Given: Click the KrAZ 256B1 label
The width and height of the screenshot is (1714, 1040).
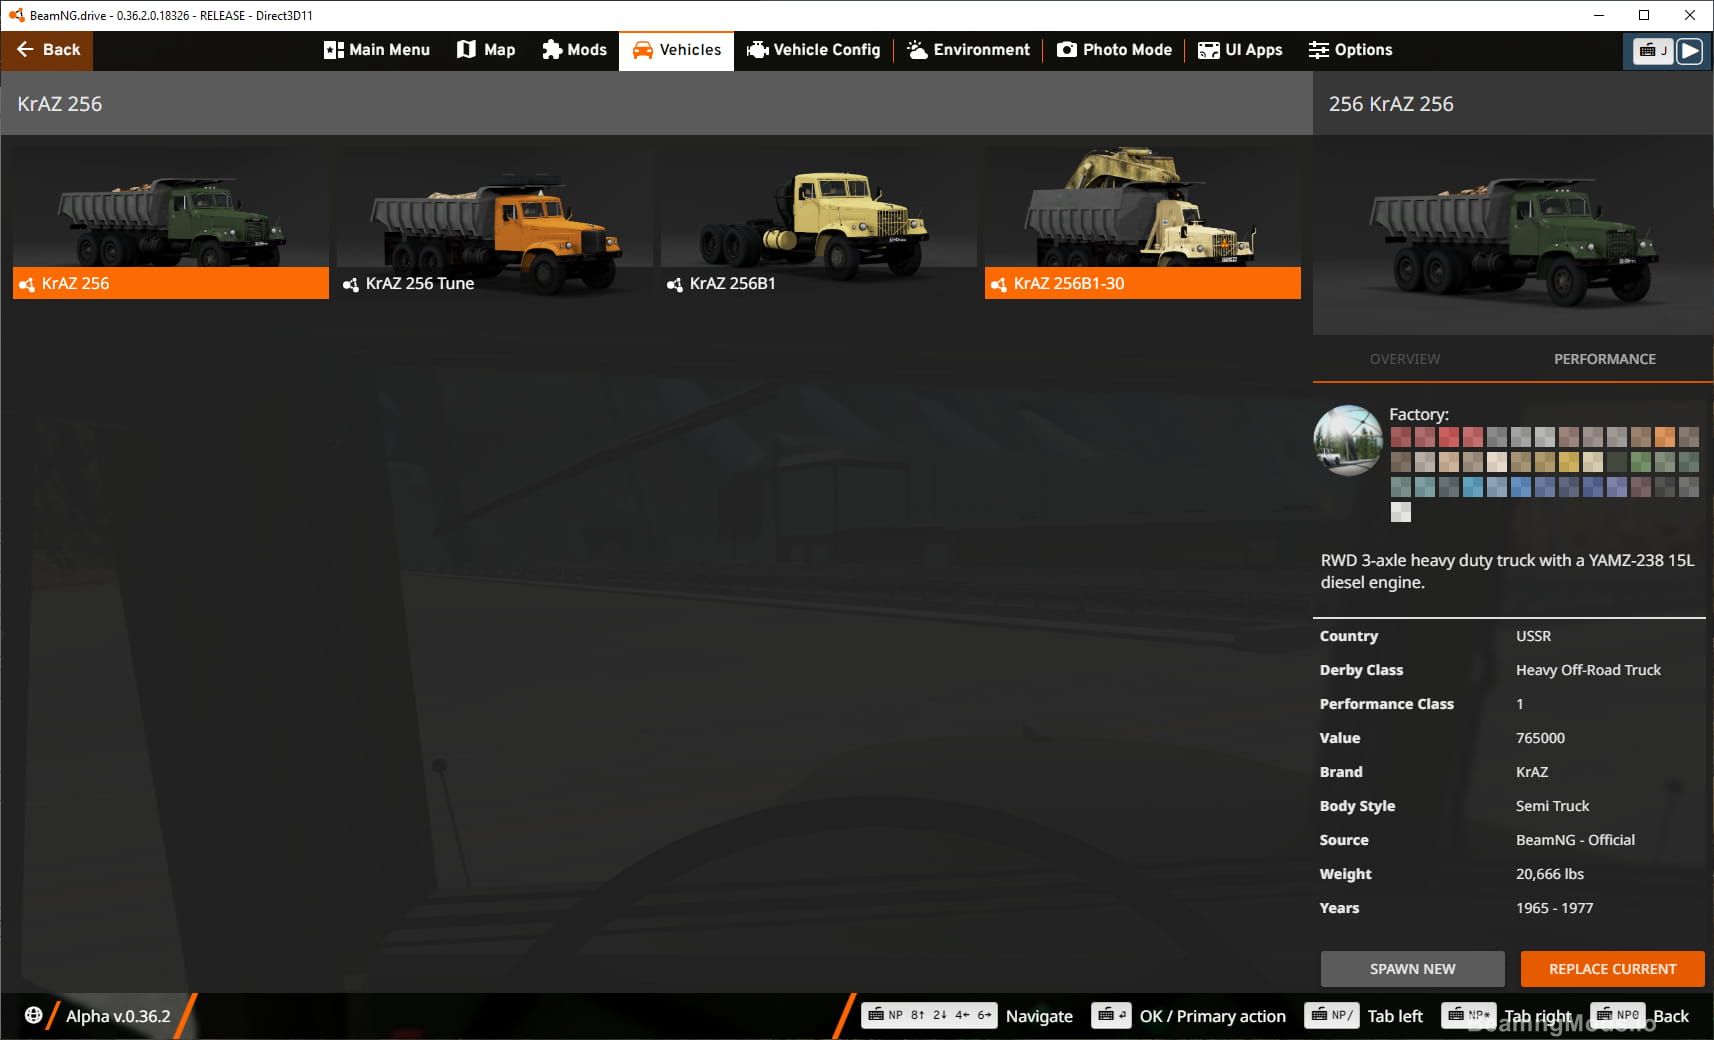Looking at the screenshot, I should tap(733, 283).
